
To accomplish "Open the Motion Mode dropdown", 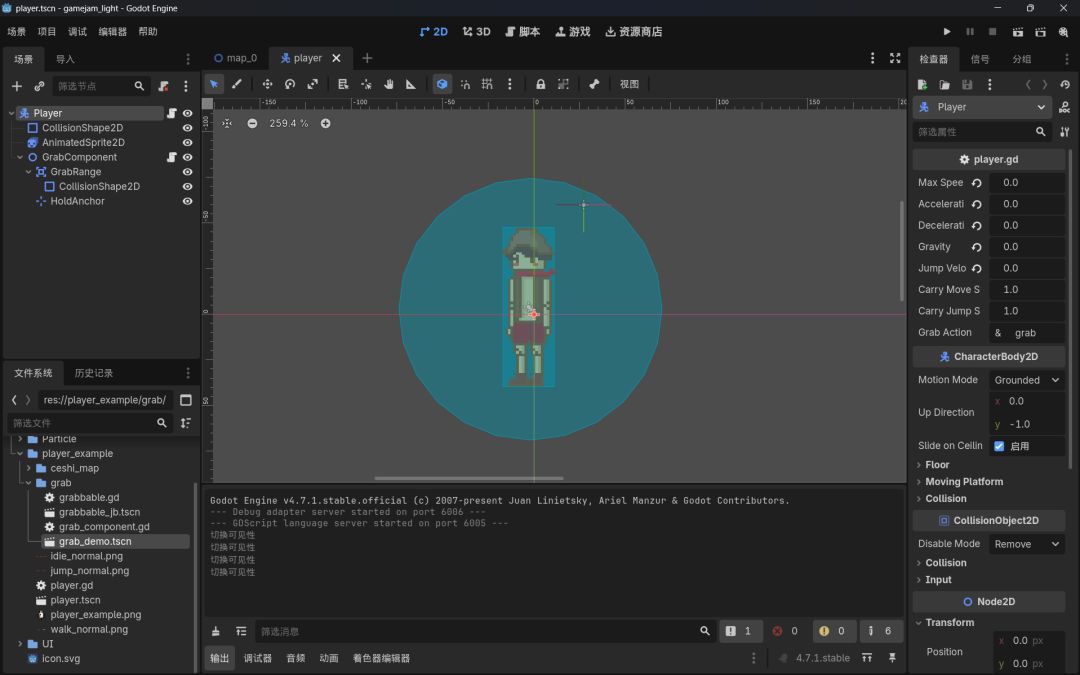I will click(x=1026, y=380).
